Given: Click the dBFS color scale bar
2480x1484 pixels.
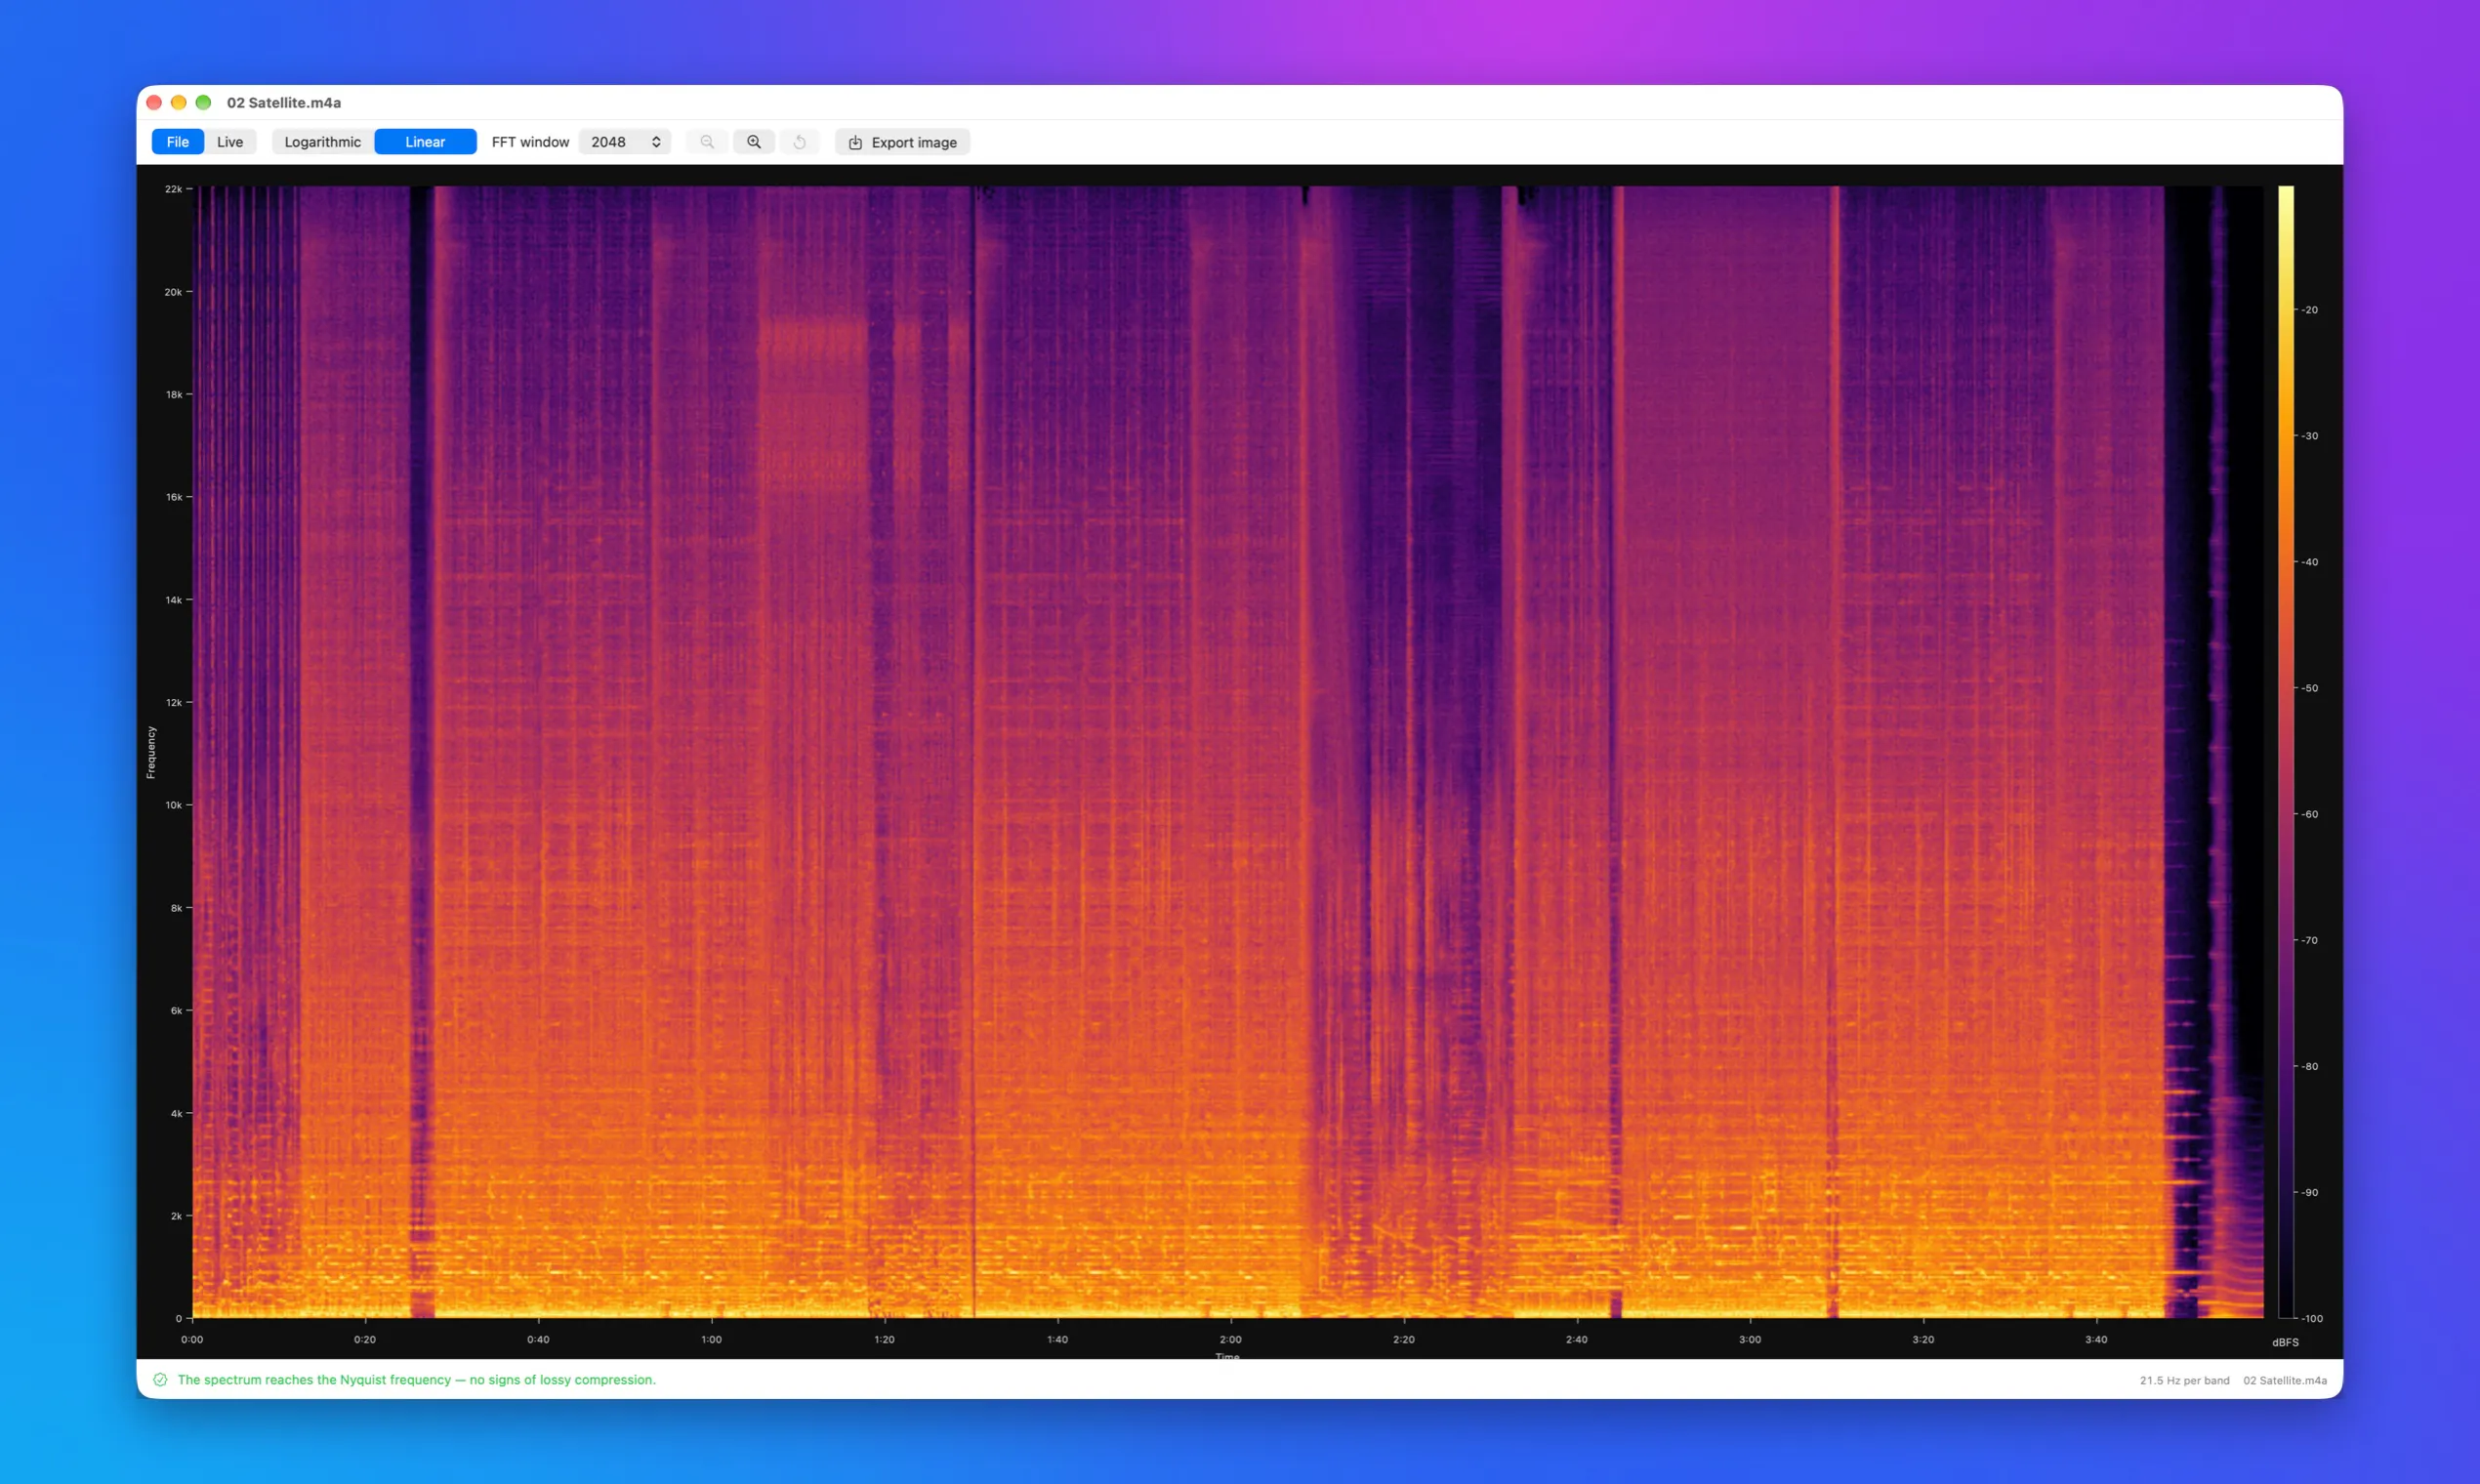Looking at the screenshot, I should tap(2285, 752).
